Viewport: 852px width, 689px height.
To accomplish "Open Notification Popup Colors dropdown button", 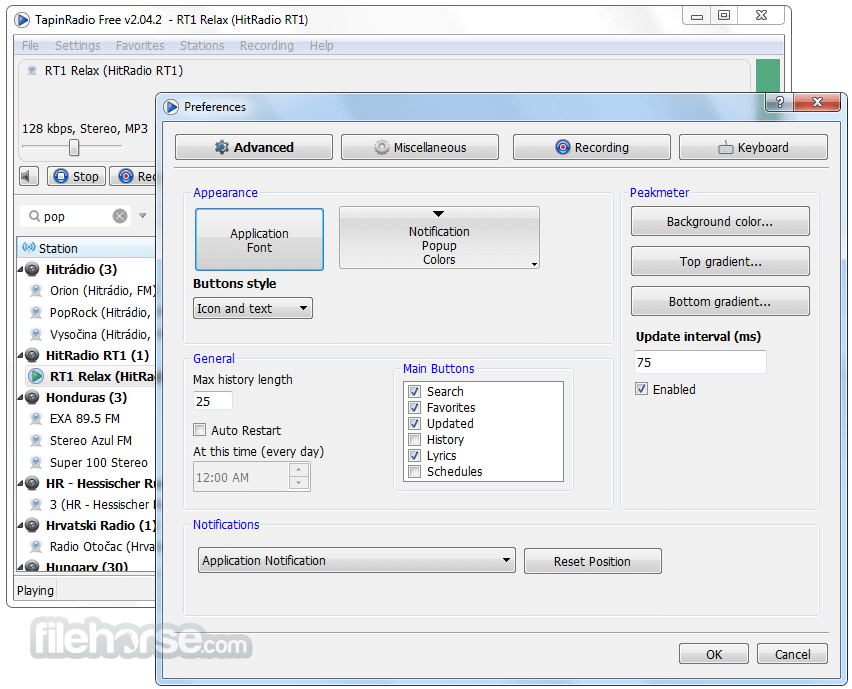I will (439, 237).
